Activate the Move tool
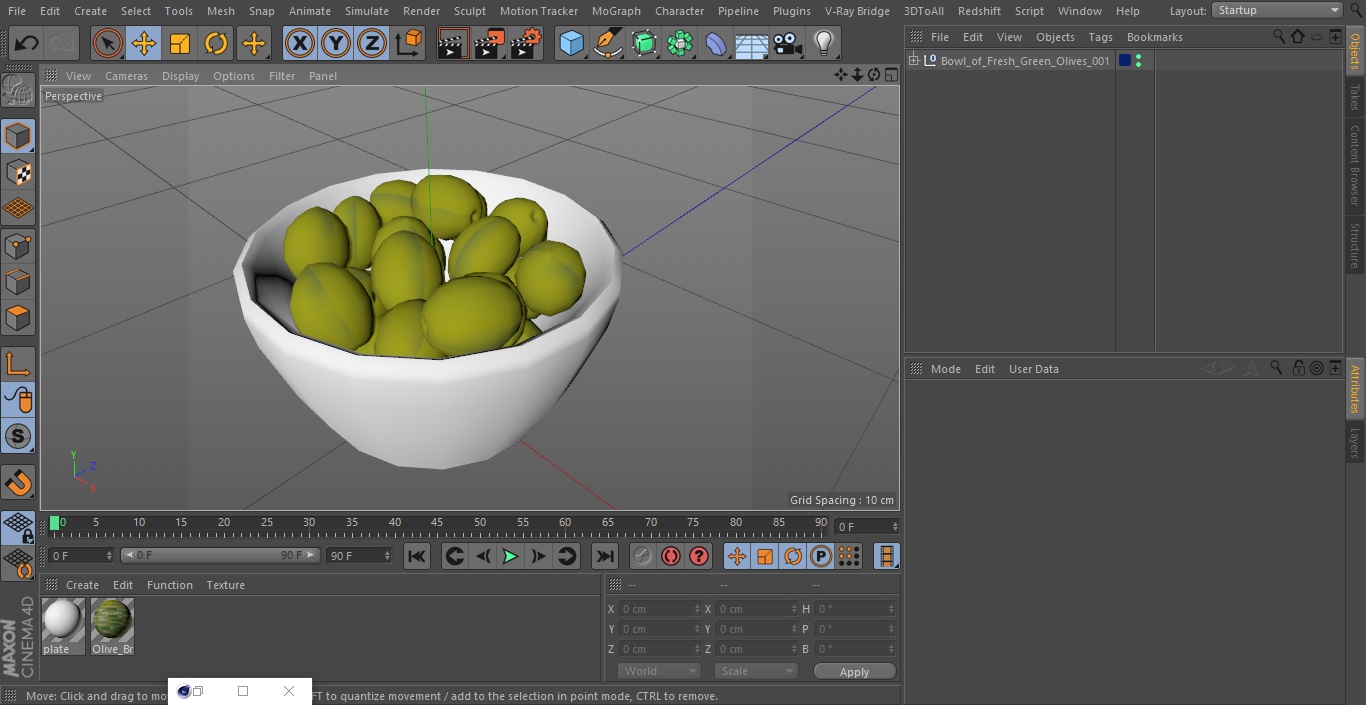 [x=144, y=43]
